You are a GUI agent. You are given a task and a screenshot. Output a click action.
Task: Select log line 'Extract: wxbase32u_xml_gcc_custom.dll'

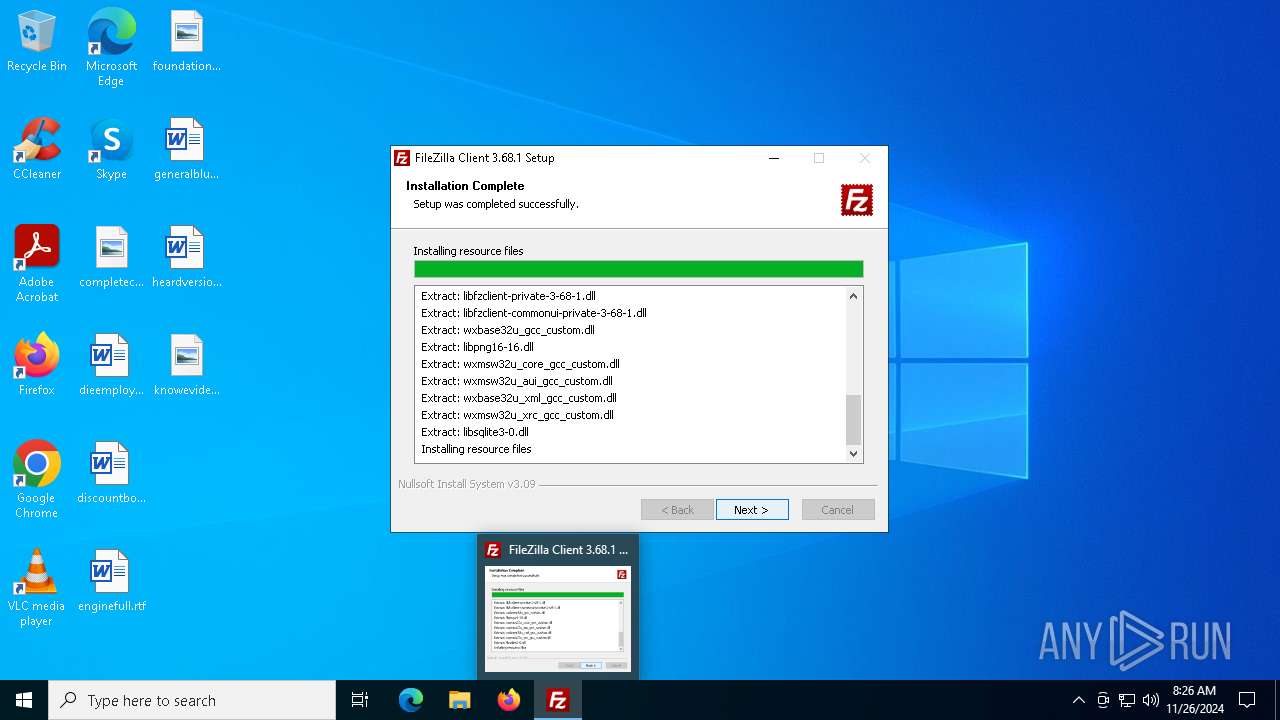click(519, 398)
